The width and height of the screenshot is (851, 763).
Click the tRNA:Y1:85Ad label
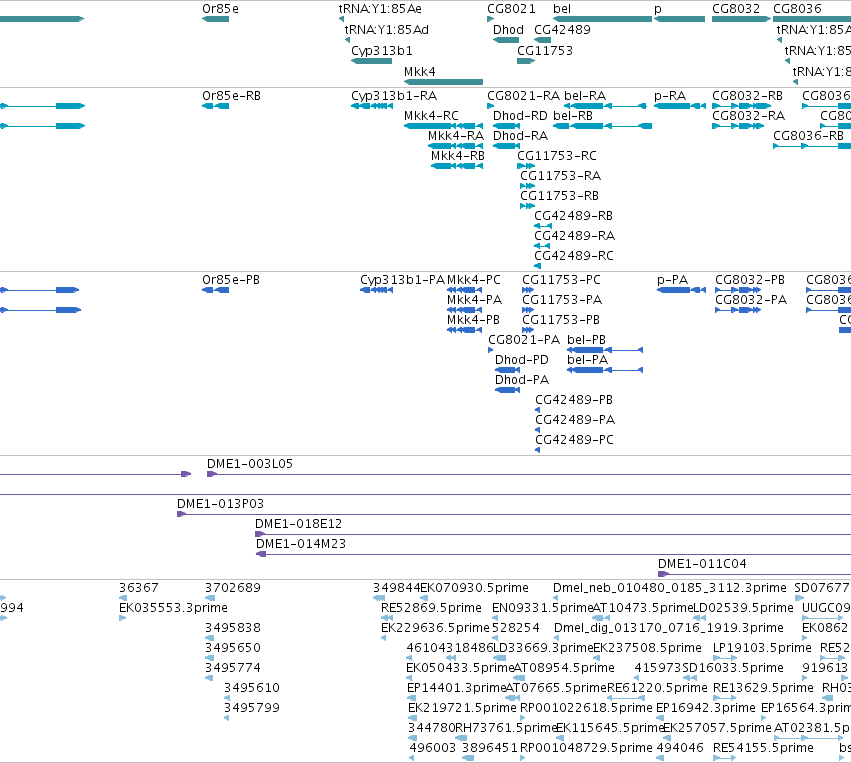[x=386, y=30]
